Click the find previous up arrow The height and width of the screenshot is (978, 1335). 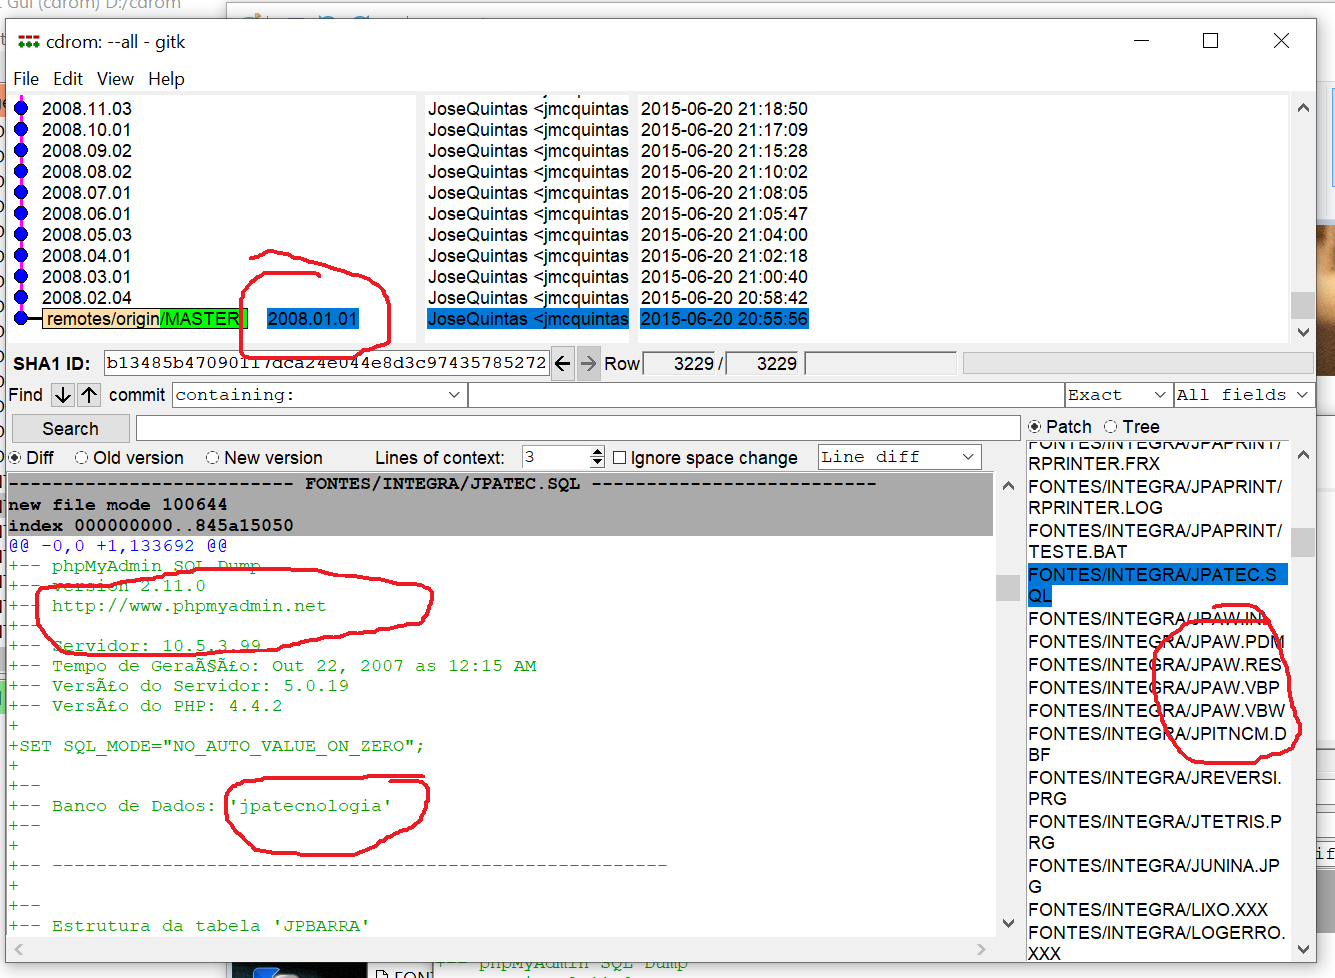point(89,395)
